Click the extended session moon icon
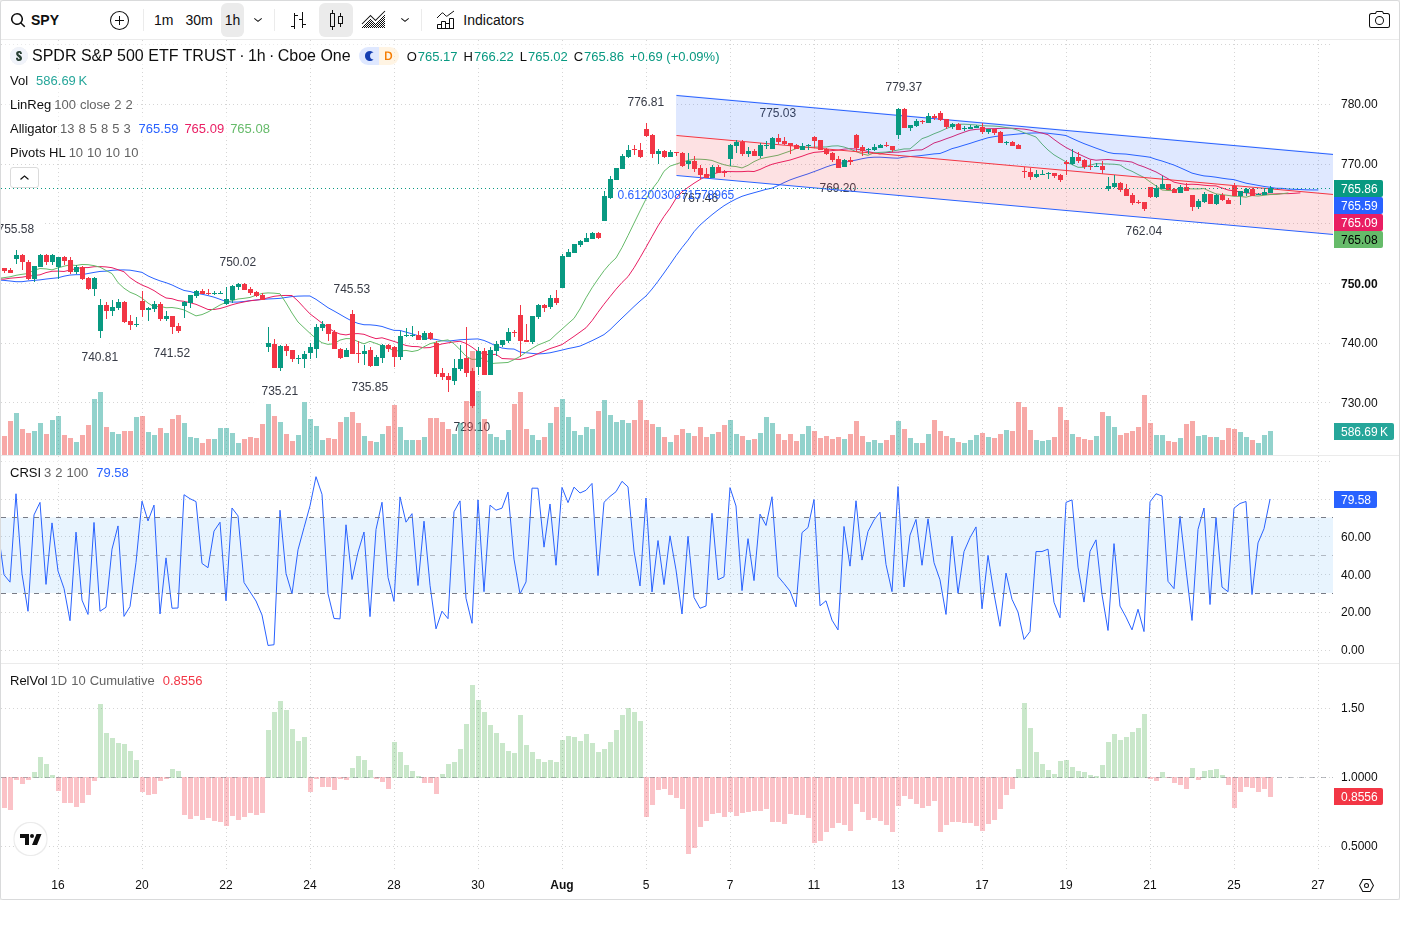 click(x=369, y=56)
